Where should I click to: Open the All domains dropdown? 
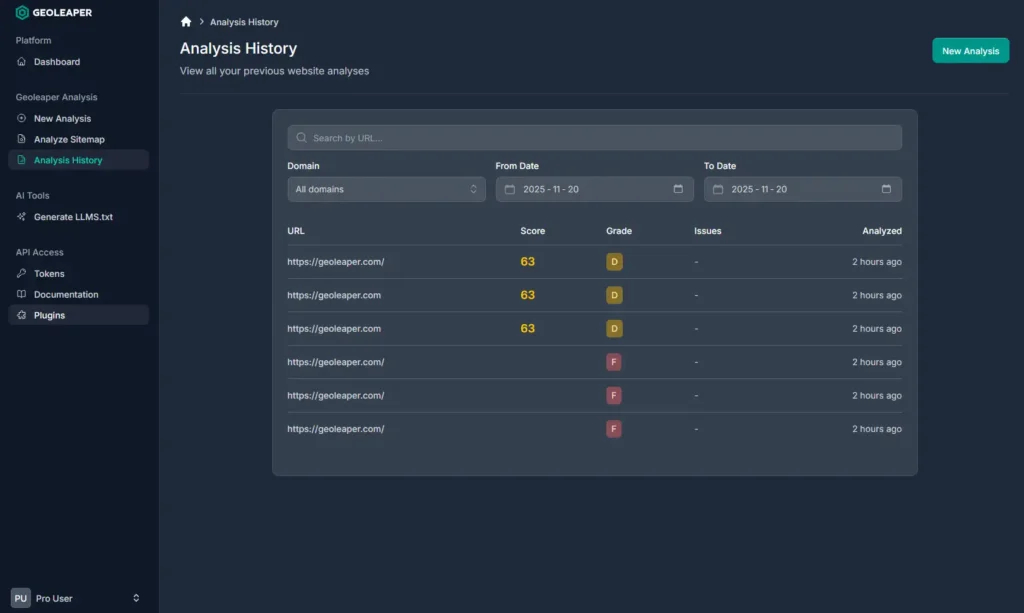click(386, 189)
